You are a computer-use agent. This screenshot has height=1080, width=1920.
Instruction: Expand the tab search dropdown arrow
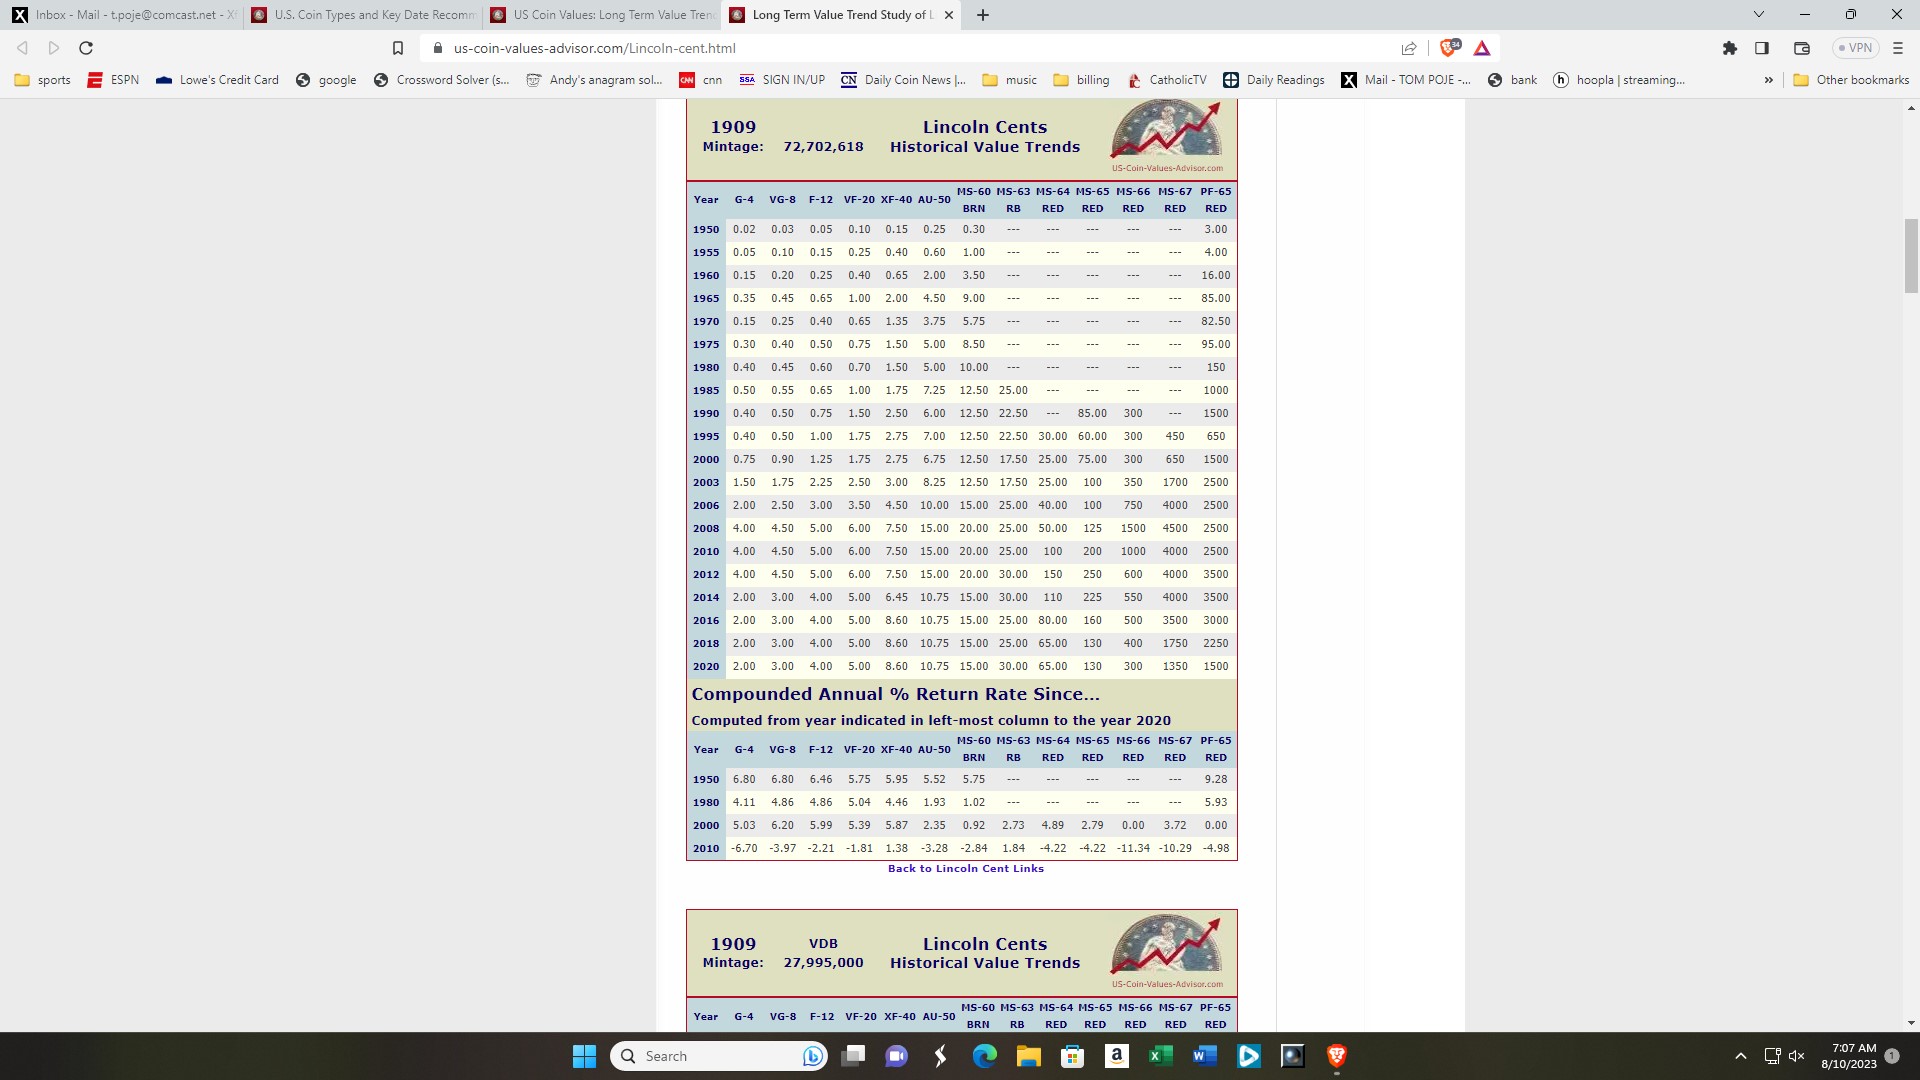[1758, 14]
